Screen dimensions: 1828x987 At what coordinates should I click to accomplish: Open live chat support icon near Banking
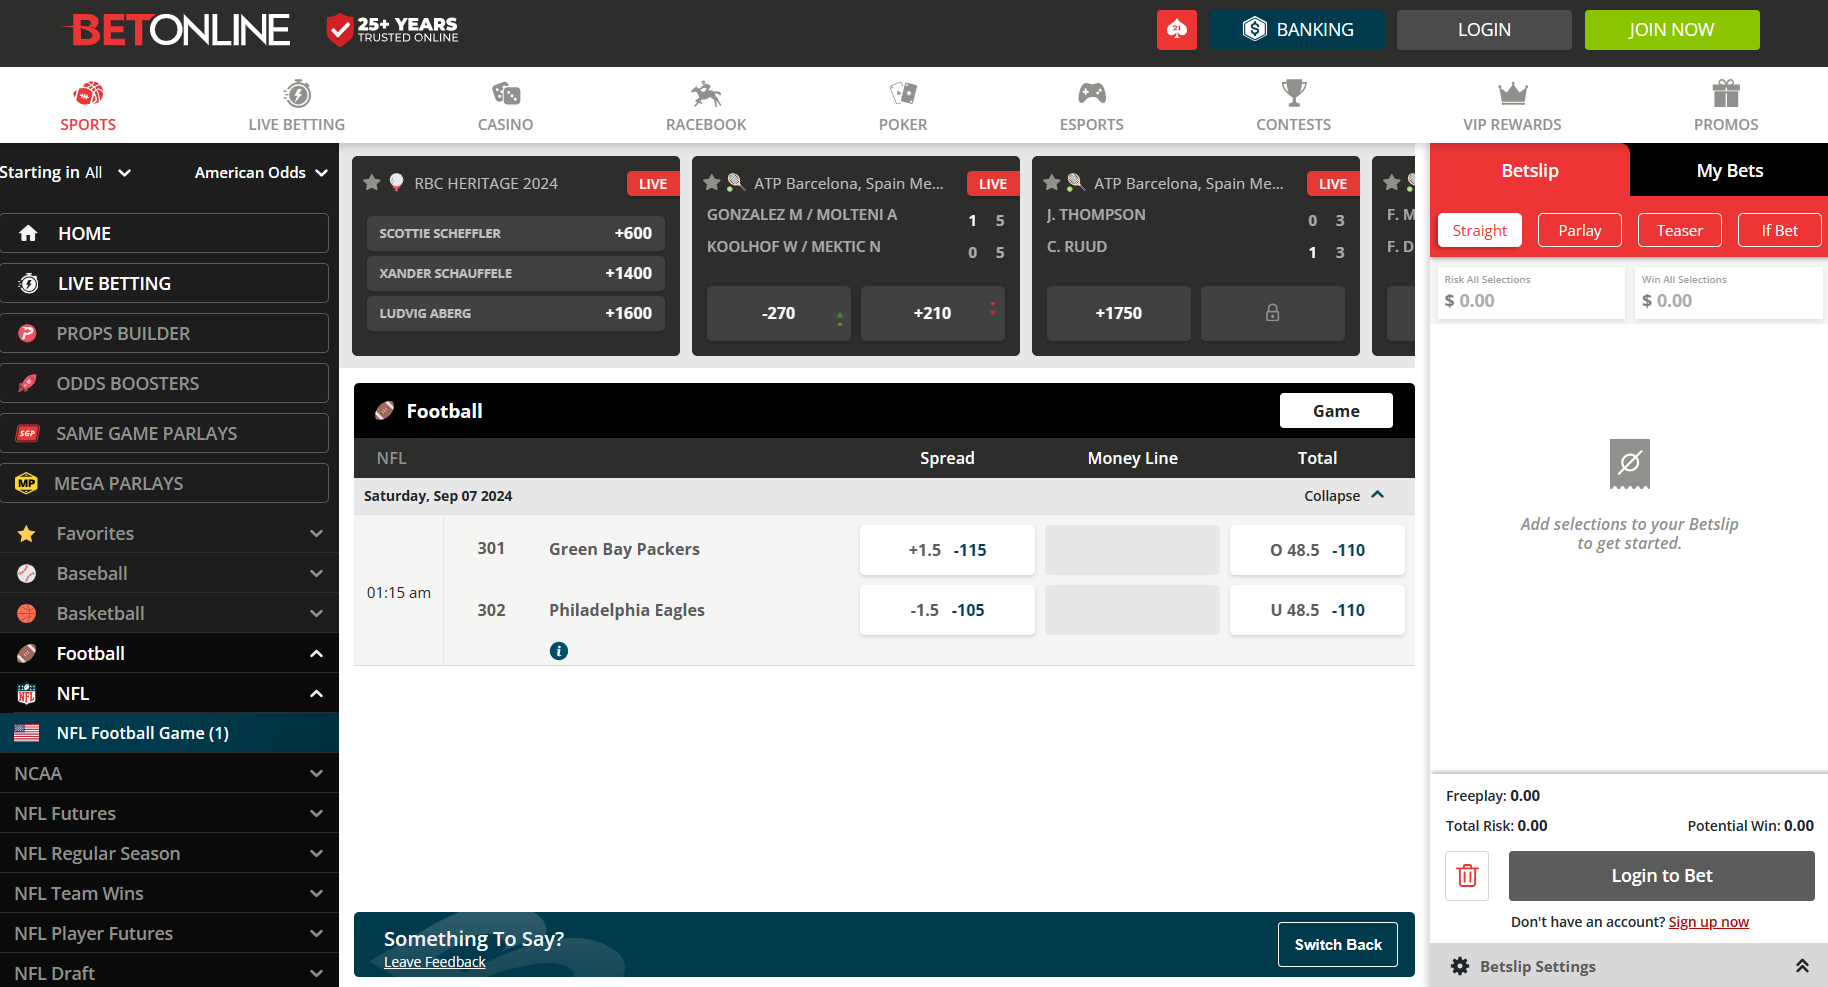click(1176, 29)
